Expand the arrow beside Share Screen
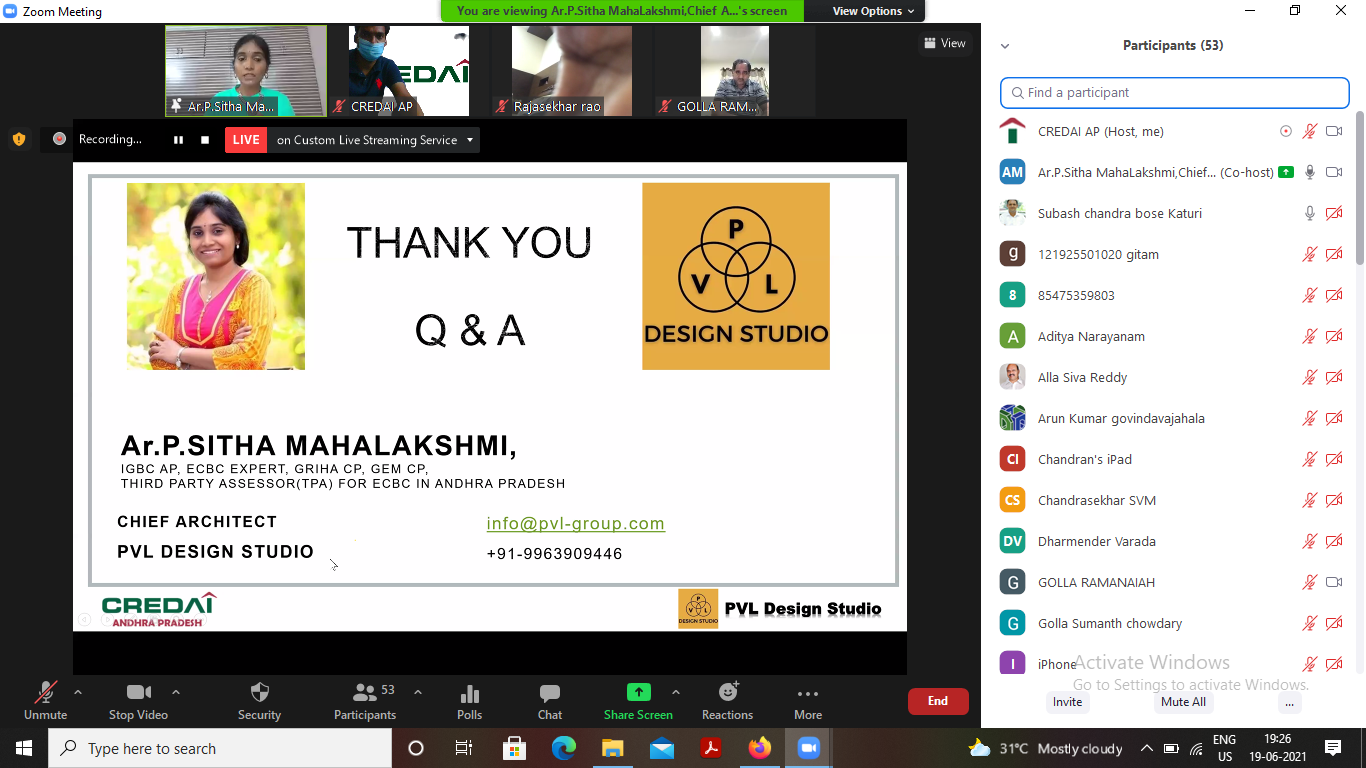This screenshot has height=768, width=1366. click(x=676, y=692)
